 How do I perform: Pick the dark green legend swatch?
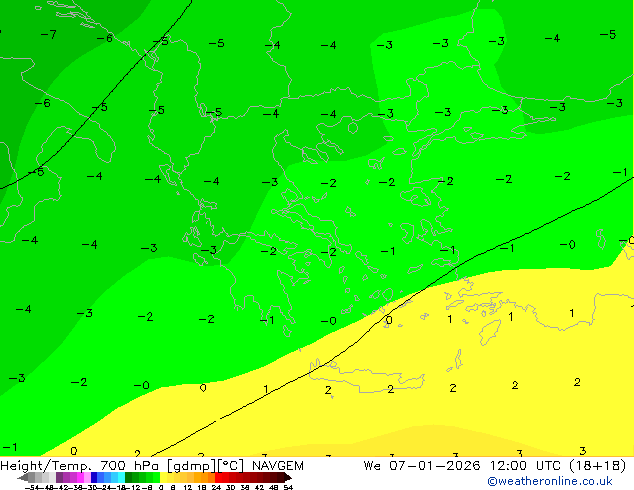tap(129, 477)
